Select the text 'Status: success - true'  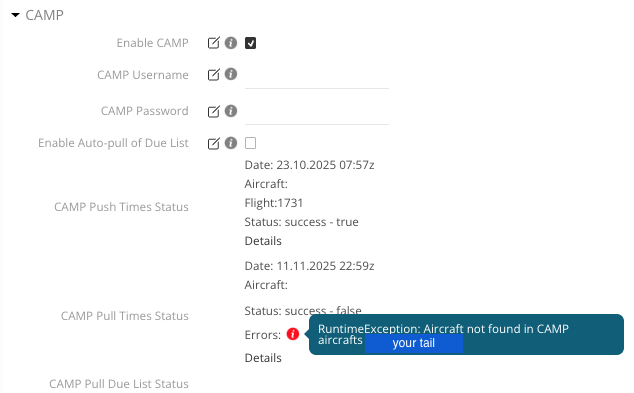click(x=301, y=222)
